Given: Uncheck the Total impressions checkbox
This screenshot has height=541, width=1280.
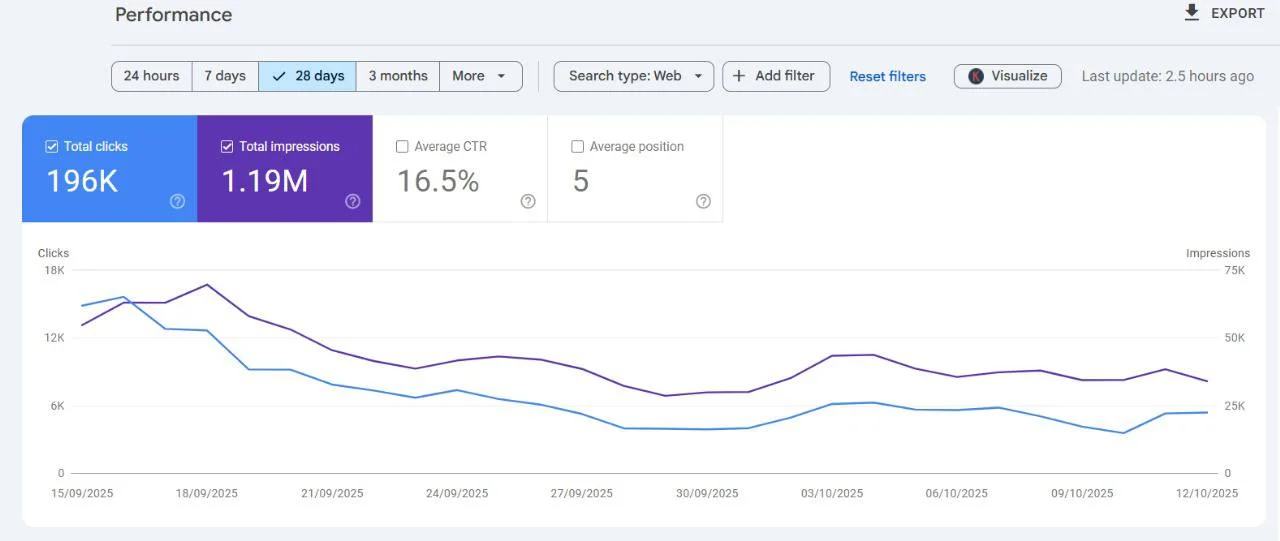Looking at the screenshot, I should coord(227,146).
